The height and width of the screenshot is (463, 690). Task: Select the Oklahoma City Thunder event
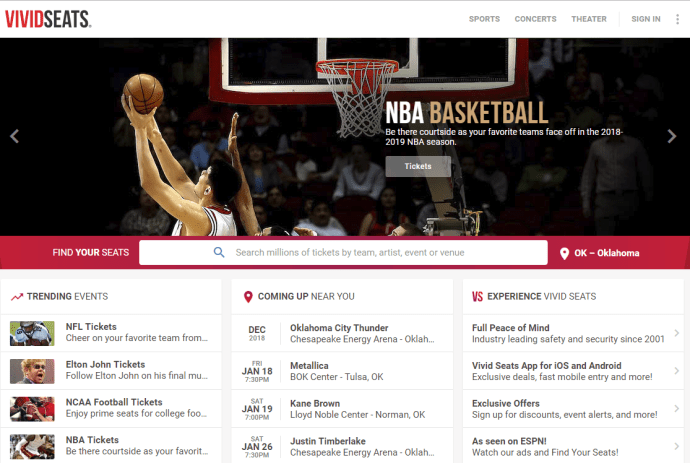point(342,333)
